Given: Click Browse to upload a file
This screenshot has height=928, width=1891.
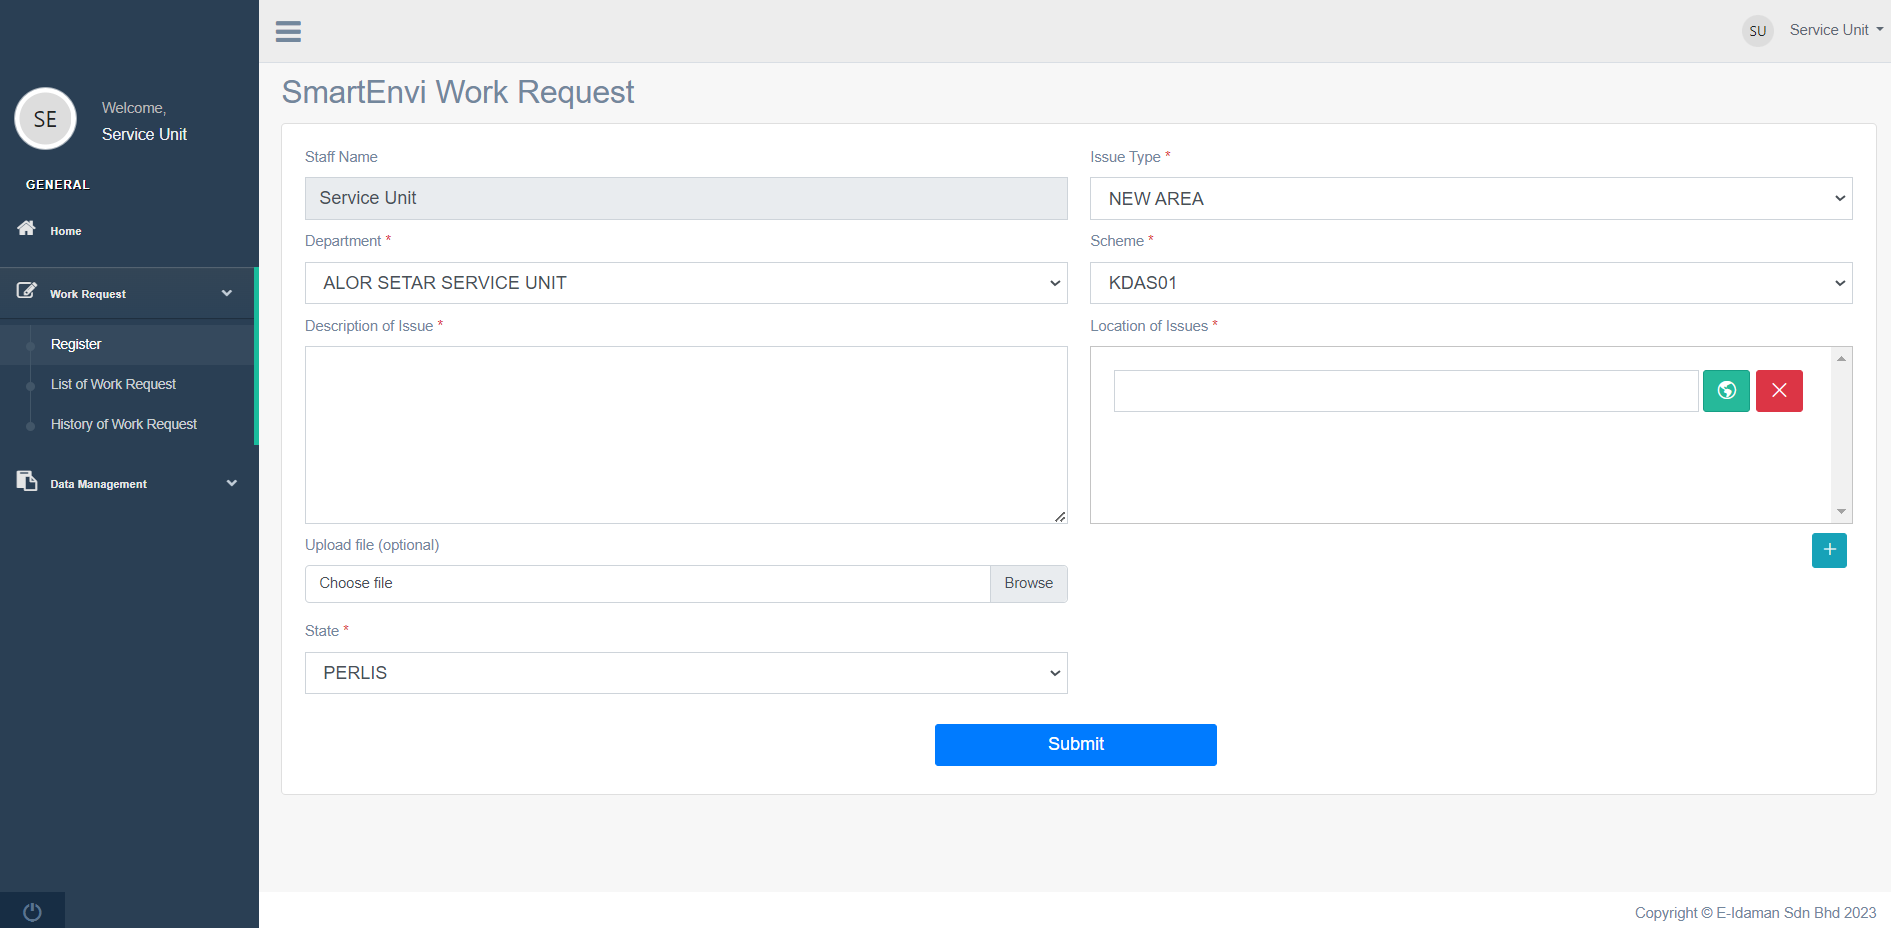Looking at the screenshot, I should coord(1028,584).
